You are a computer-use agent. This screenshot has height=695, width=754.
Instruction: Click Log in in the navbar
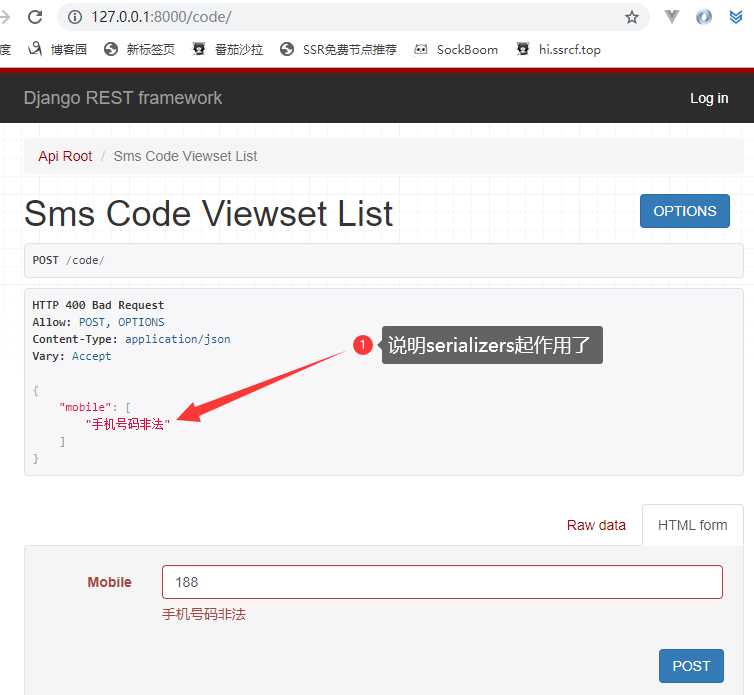tap(709, 98)
